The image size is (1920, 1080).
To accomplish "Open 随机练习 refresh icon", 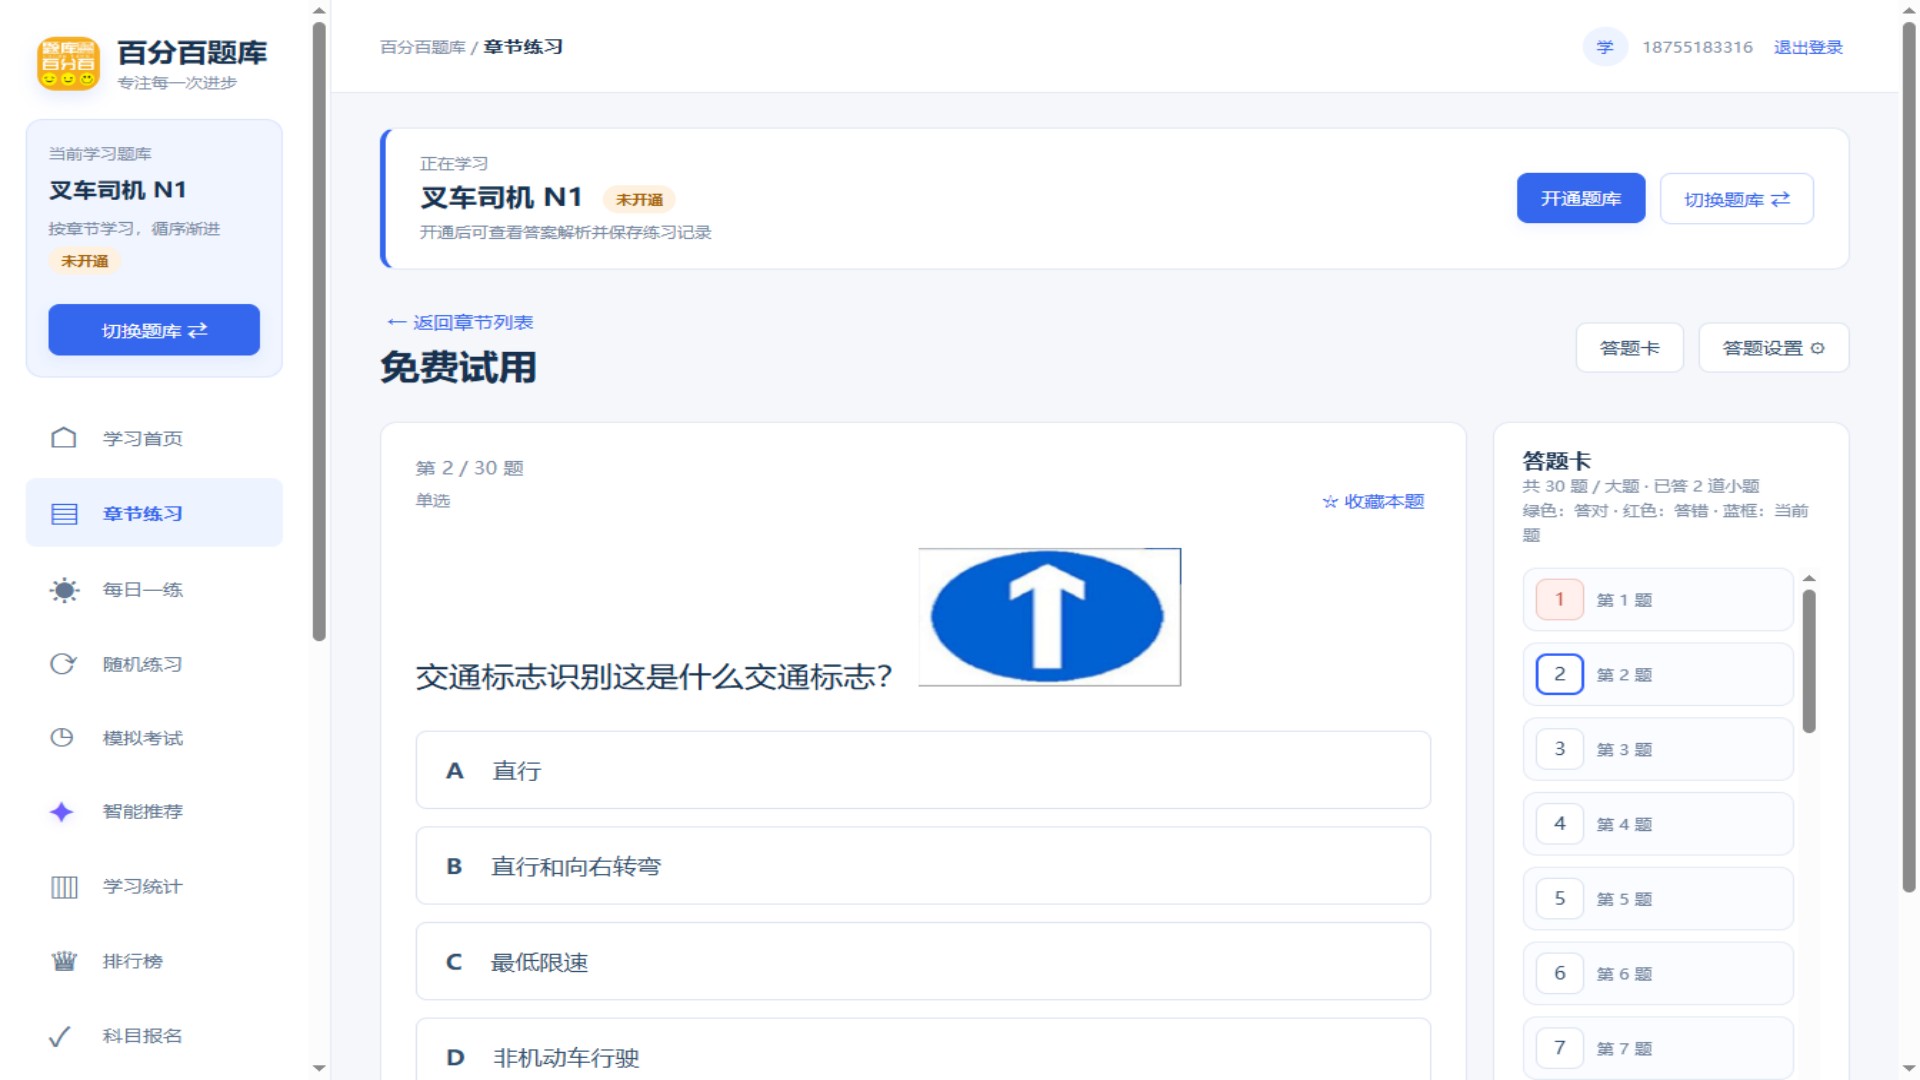I will coord(63,664).
